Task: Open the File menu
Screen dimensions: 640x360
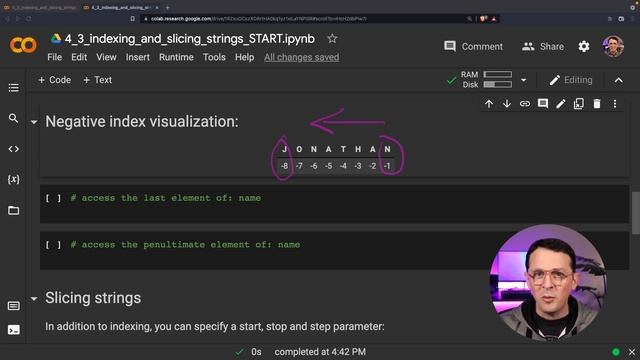Action: pyautogui.click(x=54, y=57)
